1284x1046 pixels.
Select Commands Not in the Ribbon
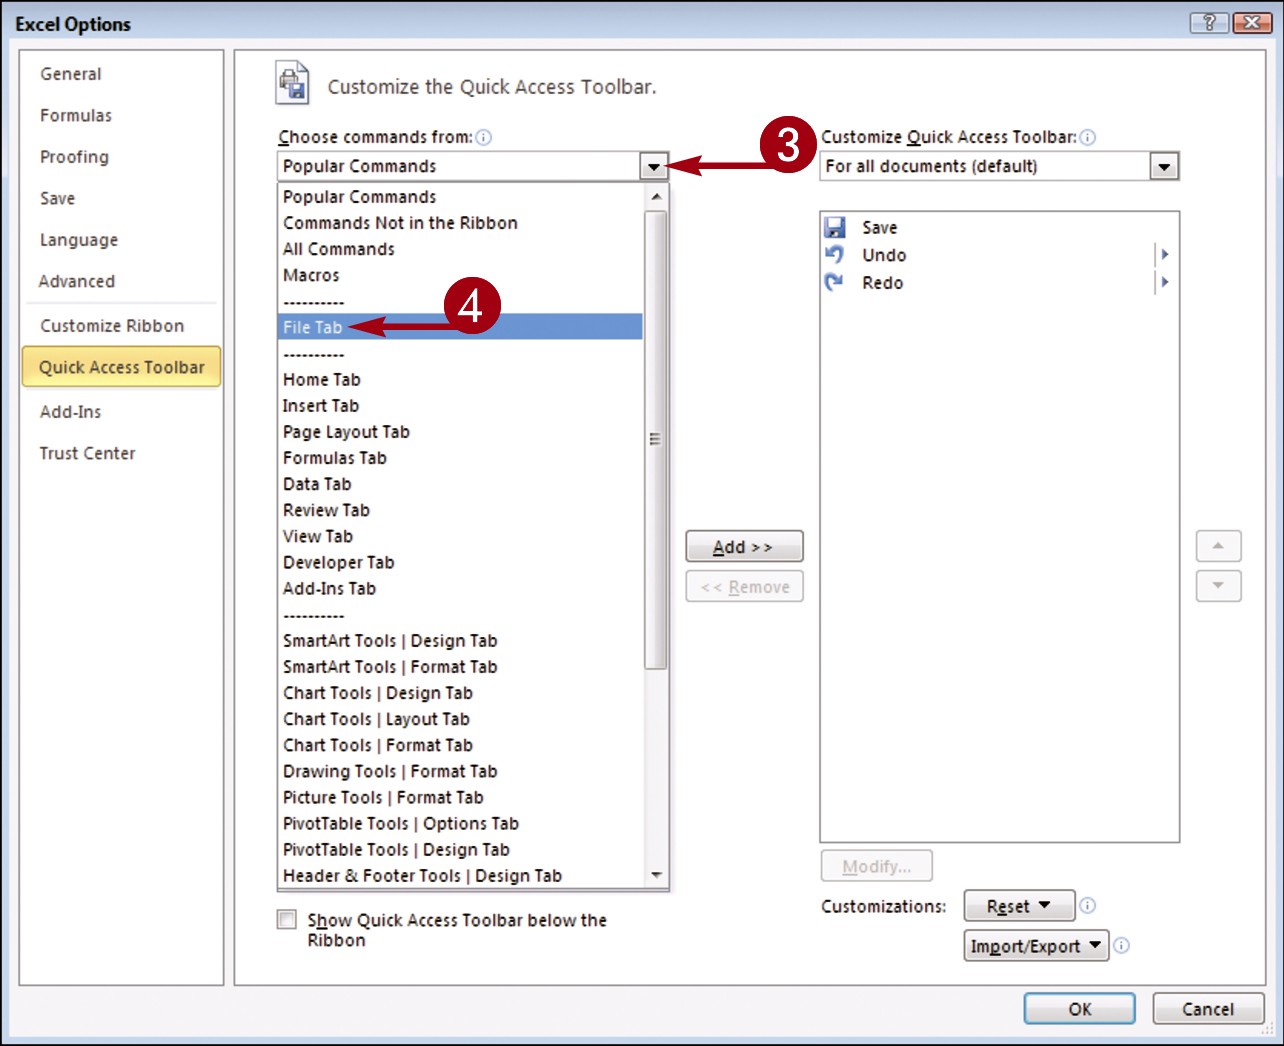460,223
